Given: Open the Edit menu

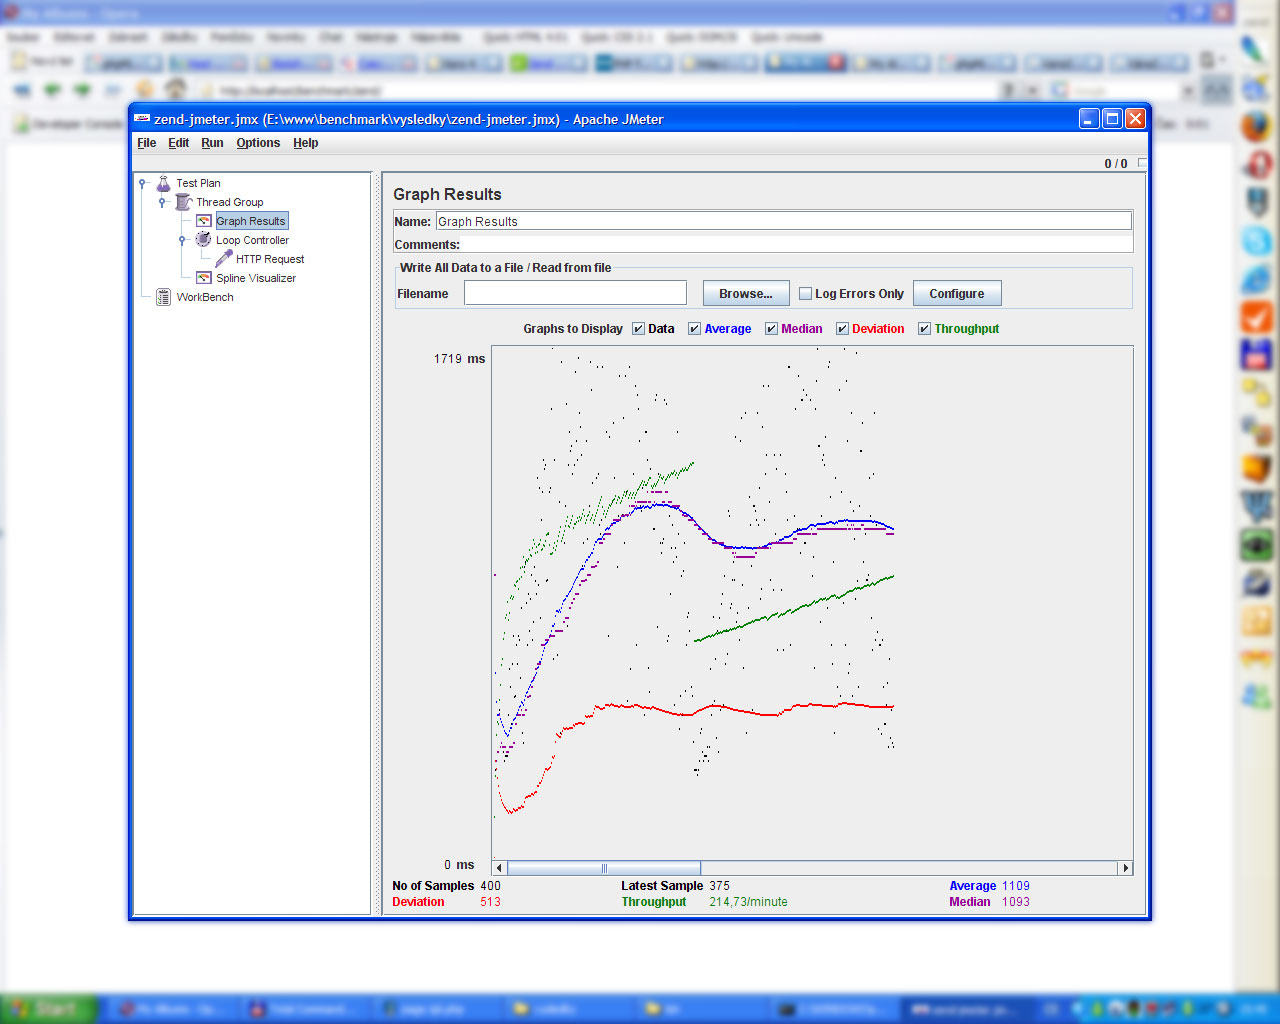Looking at the screenshot, I should pos(178,143).
